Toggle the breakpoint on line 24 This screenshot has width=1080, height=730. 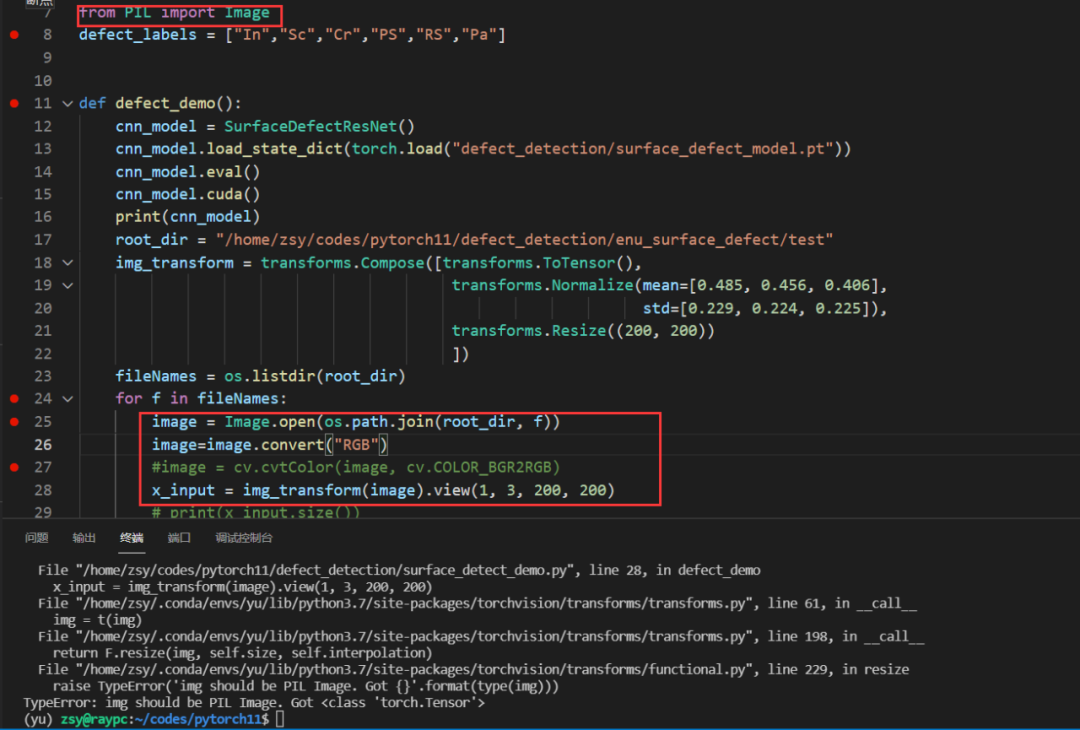14,399
